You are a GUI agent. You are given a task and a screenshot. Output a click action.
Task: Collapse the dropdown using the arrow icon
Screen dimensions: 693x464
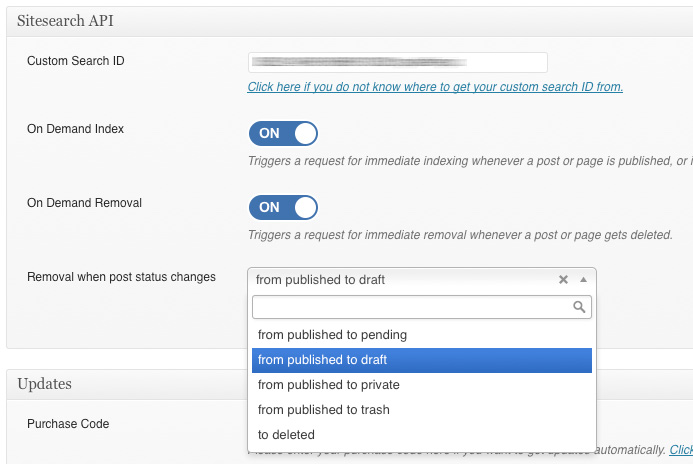[584, 280]
